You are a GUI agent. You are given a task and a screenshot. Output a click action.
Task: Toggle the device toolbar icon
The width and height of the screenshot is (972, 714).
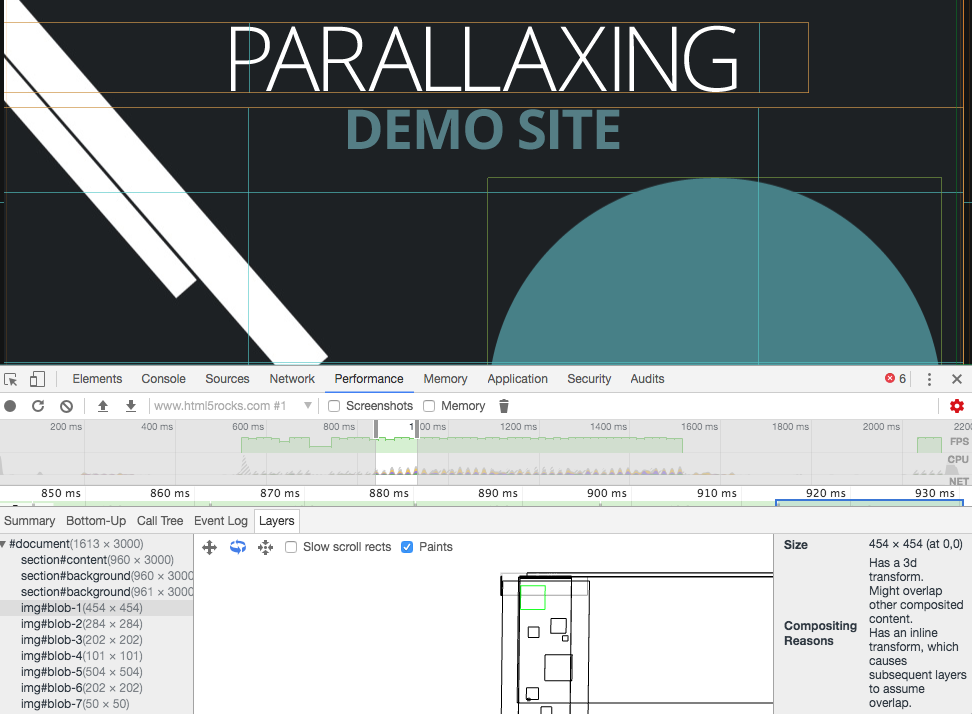click(x=37, y=379)
